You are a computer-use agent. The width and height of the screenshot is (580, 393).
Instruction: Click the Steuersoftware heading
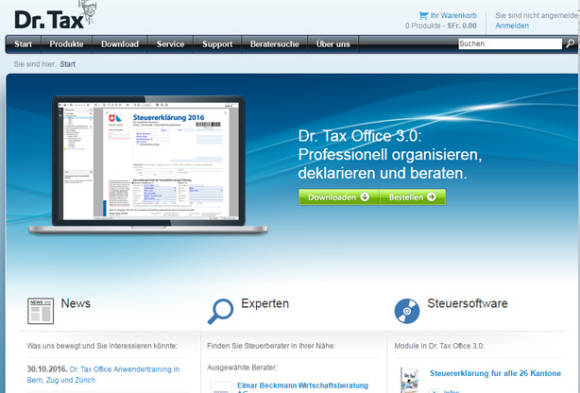(468, 303)
